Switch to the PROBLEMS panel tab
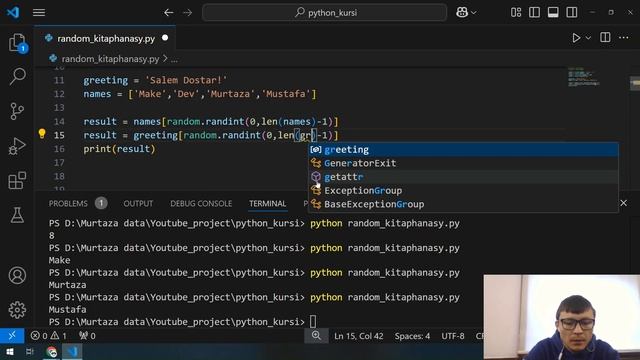Screen dimensions: 640x360 68,203
